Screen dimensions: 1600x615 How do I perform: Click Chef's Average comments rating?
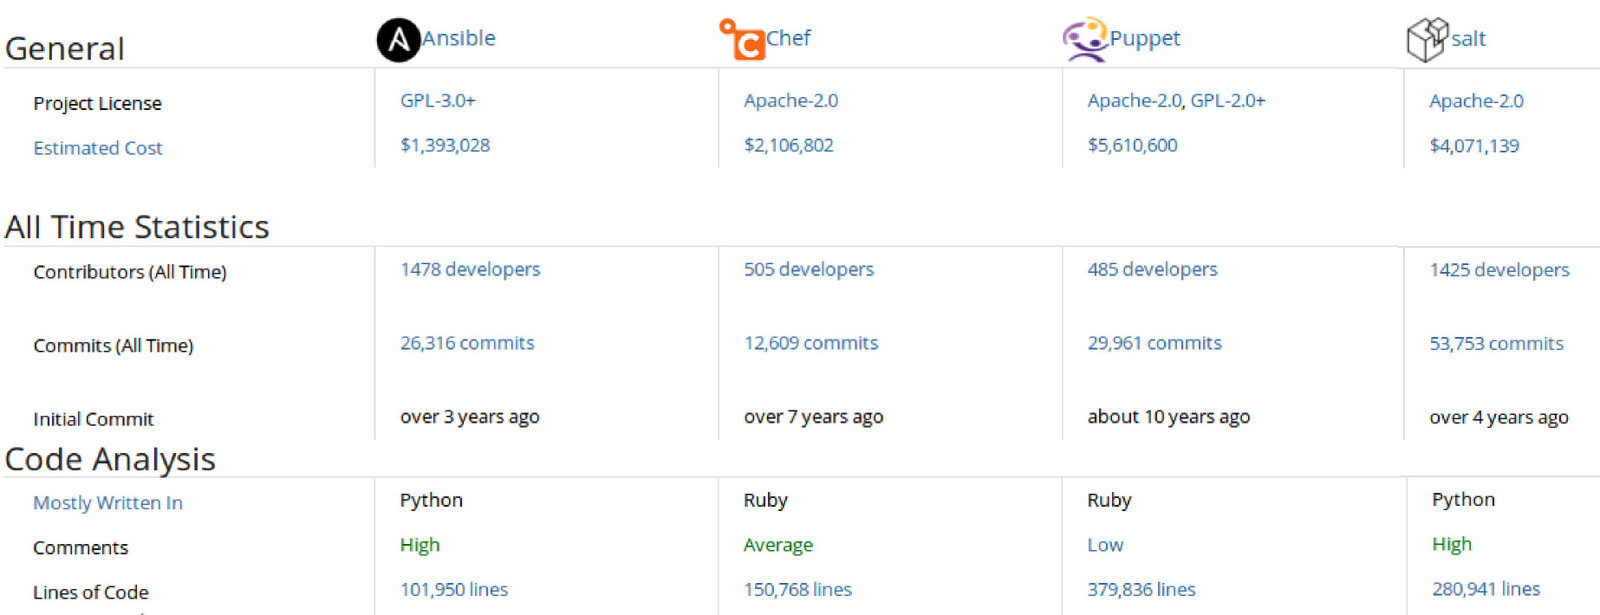778,545
